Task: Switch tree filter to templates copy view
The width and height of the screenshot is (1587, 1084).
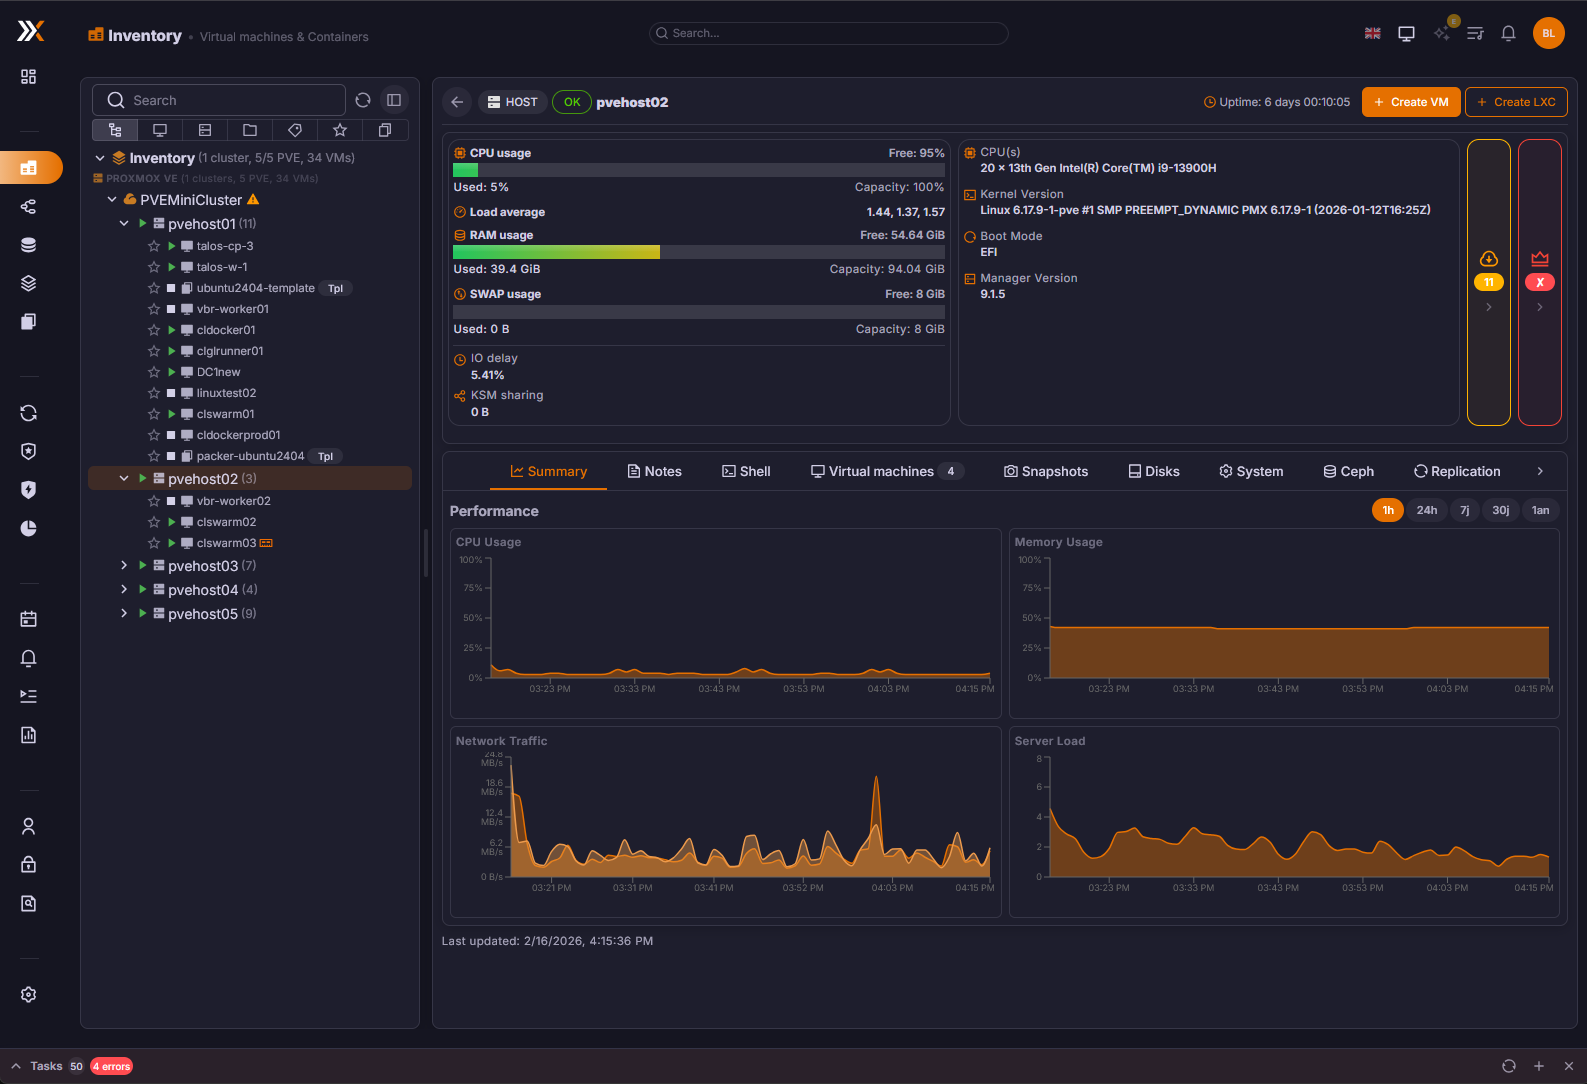Action: [385, 130]
